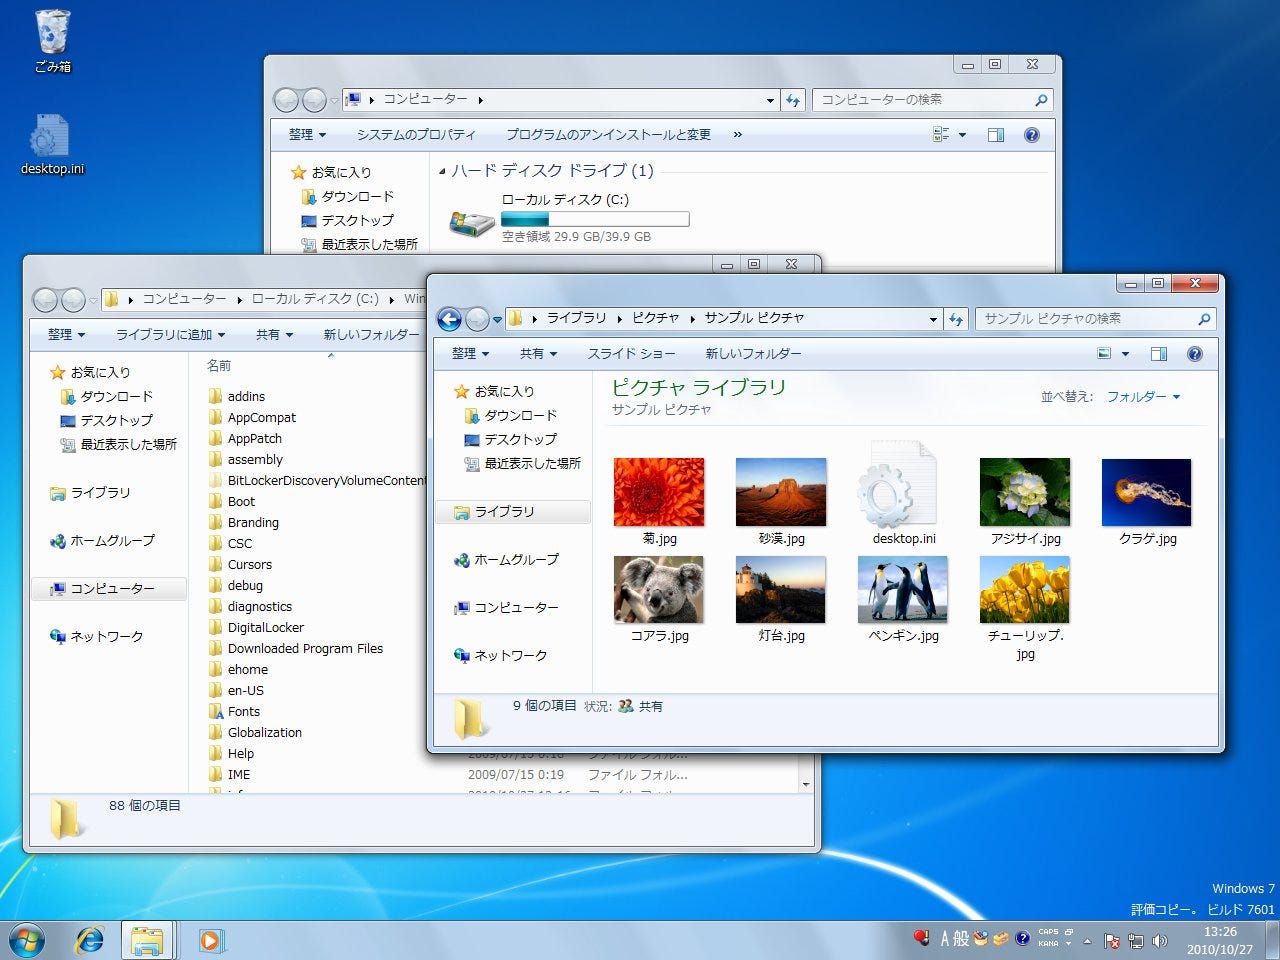Start スライド ショー in Sample Pictures
Viewport: 1280px width, 960px height.
(x=631, y=353)
